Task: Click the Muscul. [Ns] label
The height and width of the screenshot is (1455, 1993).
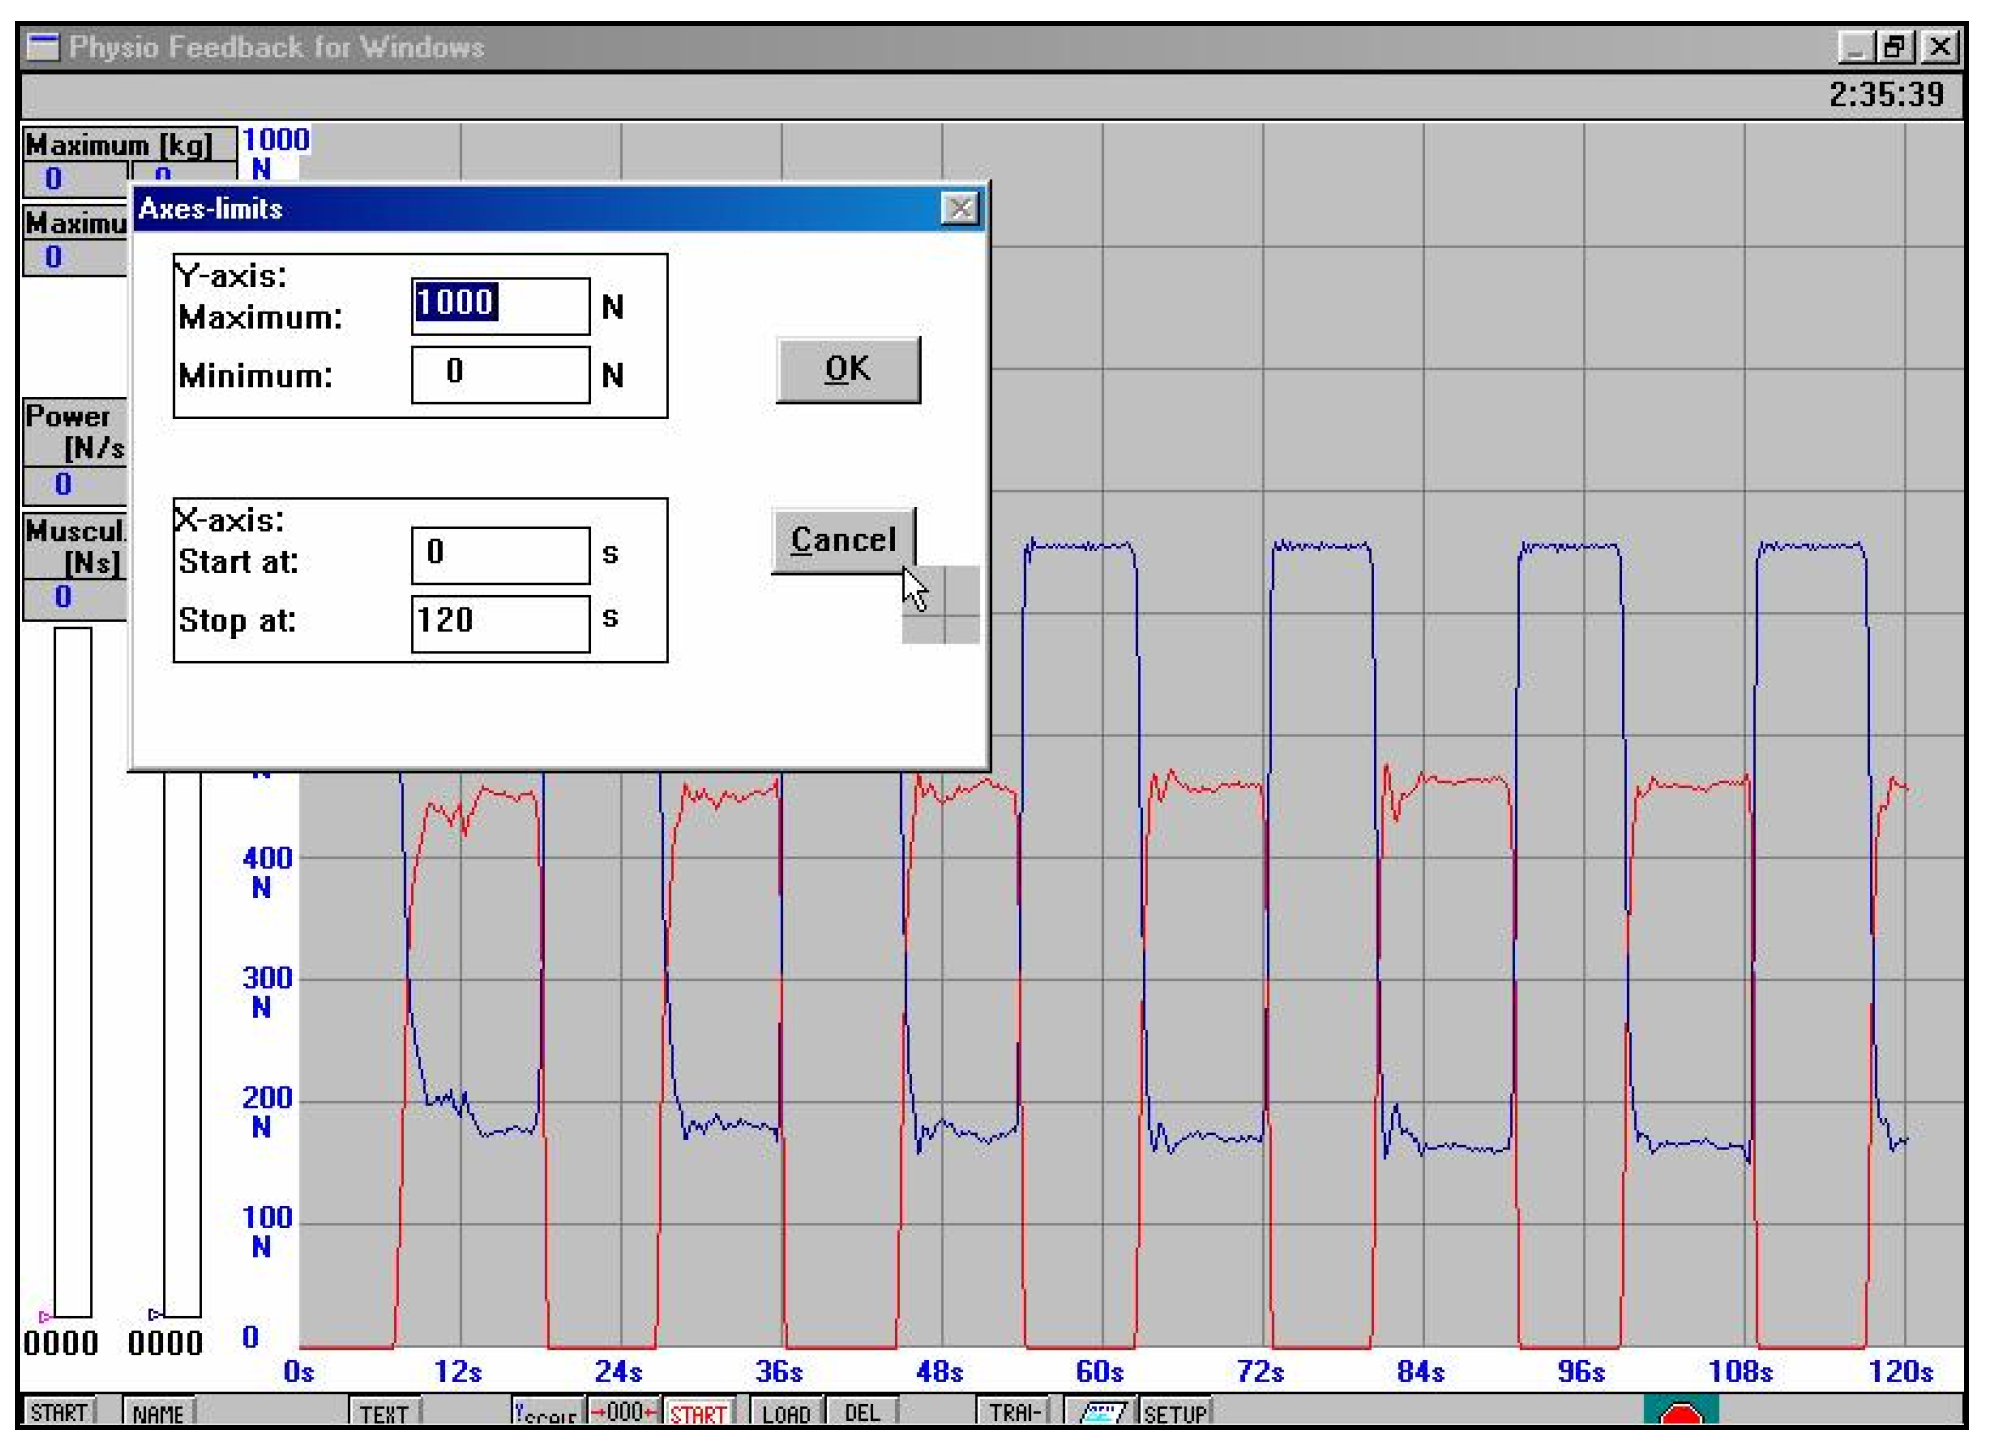Action: click(x=75, y=546)
